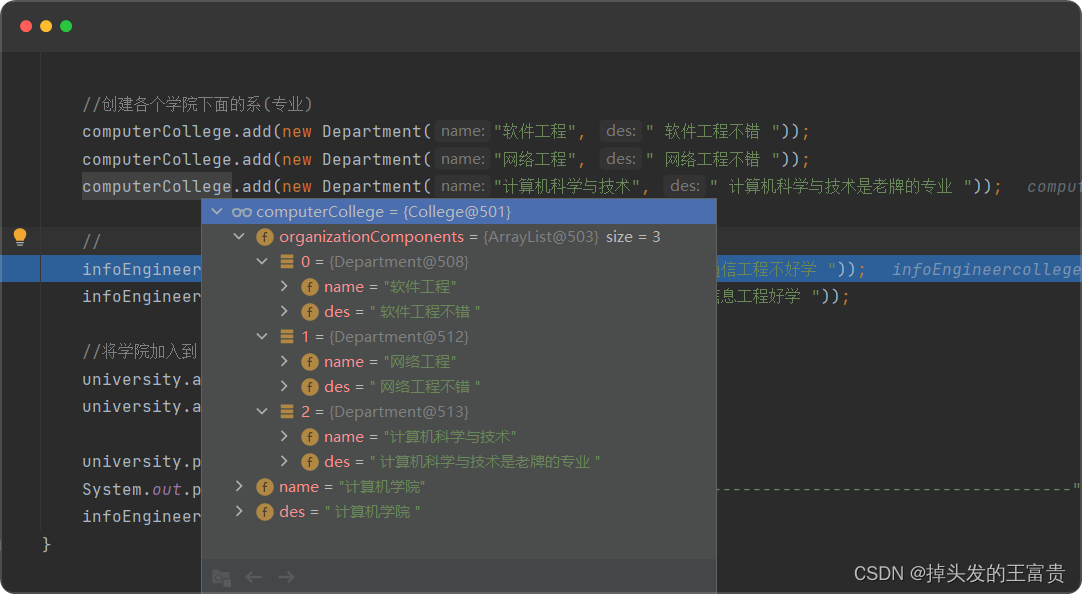Collapse element 1 Department@512
This screenshot has height=594, width=1082.
[262, 337]
